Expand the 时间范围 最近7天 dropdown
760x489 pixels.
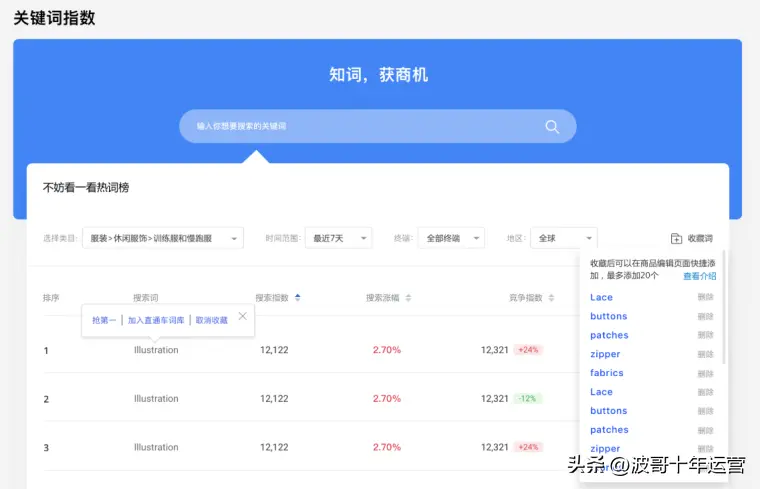click(x=338, y=238)
